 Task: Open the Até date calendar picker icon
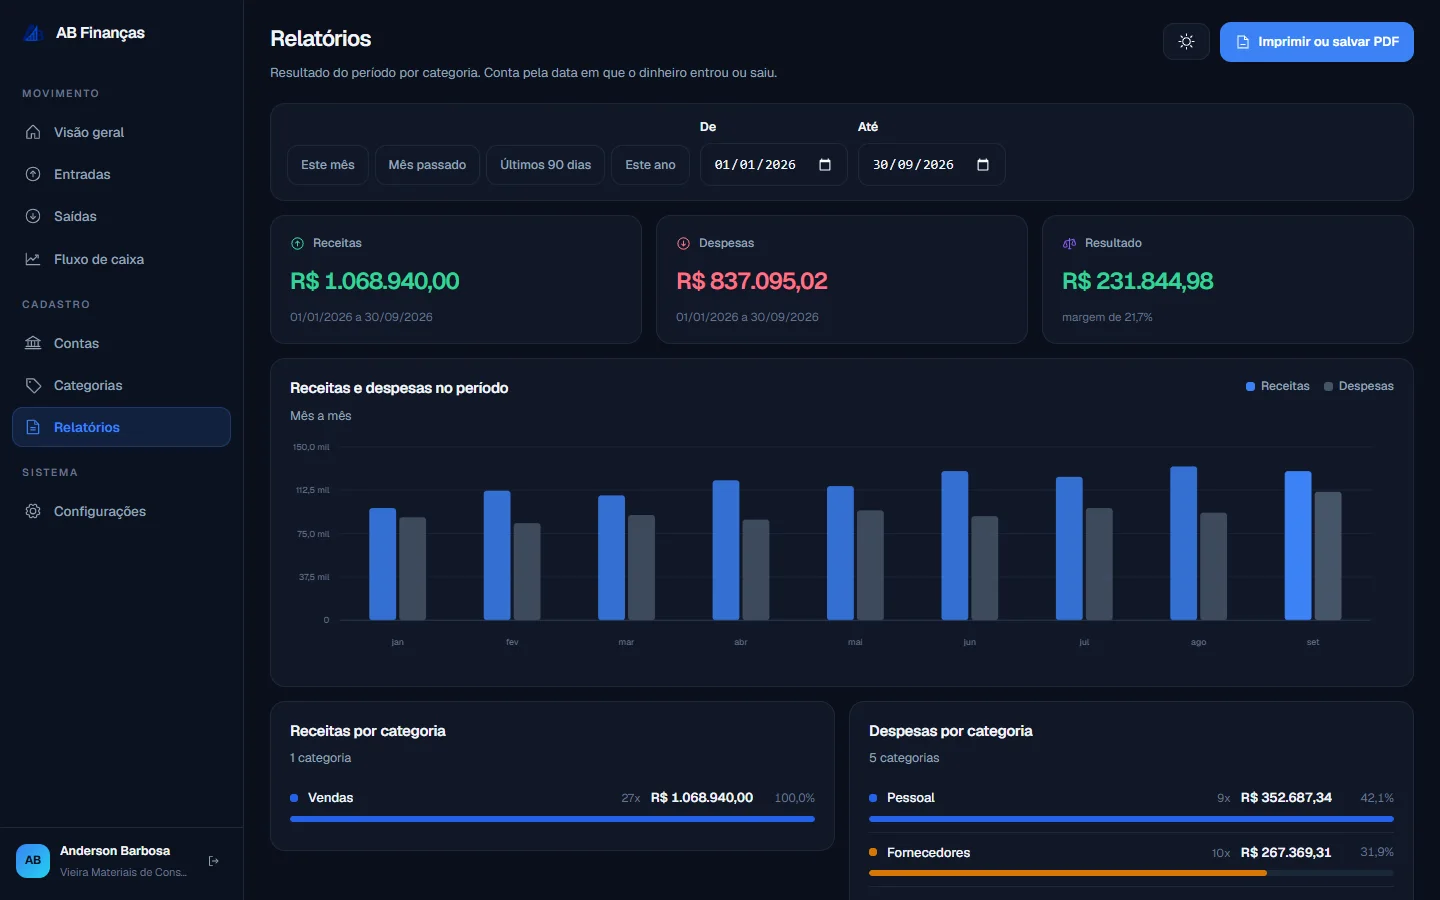click(983, 165)
